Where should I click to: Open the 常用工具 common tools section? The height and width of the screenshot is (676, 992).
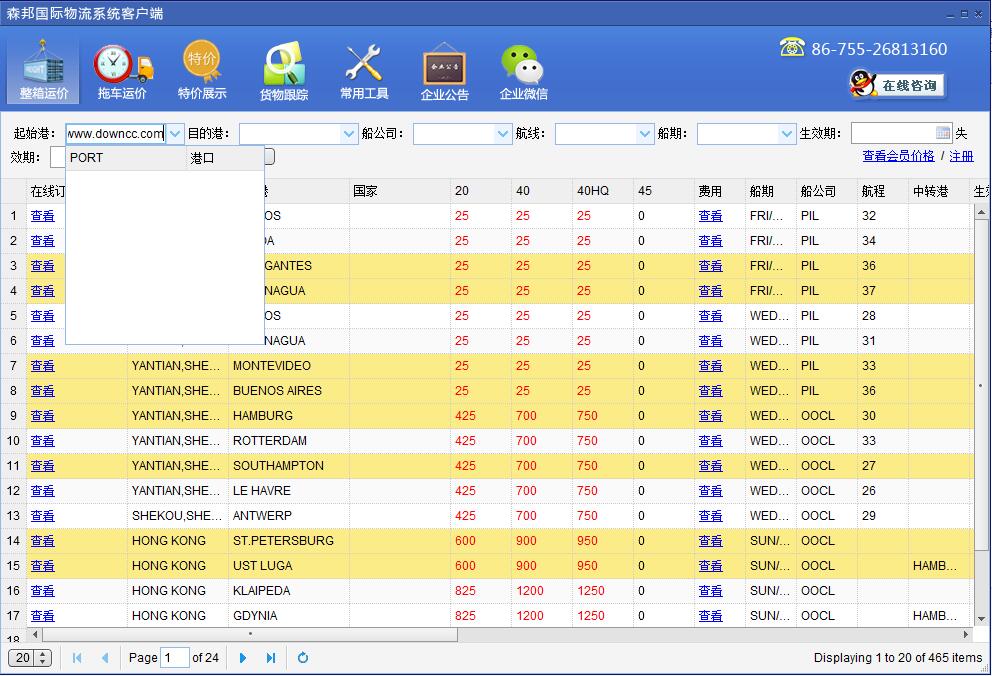pyautogui.click(x=364, y=72)
